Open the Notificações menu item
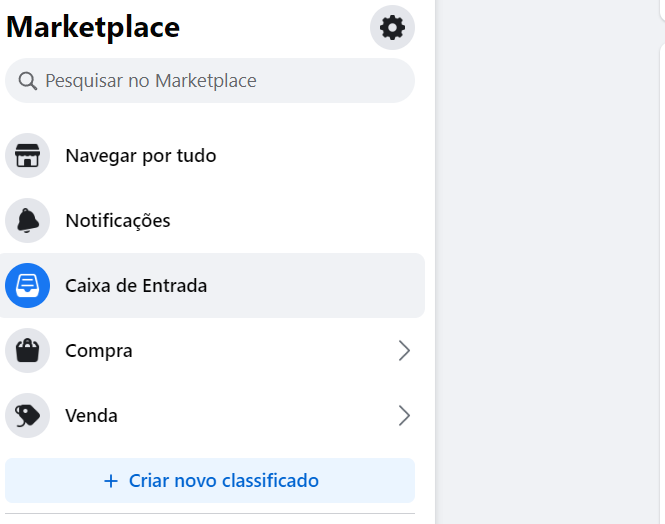Image resolution: width=665 pixels, height=524 pixels. [x=210, y=220]
